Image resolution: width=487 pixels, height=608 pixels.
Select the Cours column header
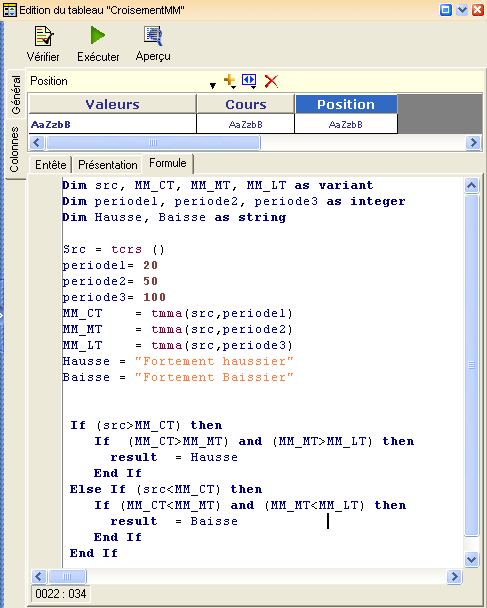pos(246,104)
